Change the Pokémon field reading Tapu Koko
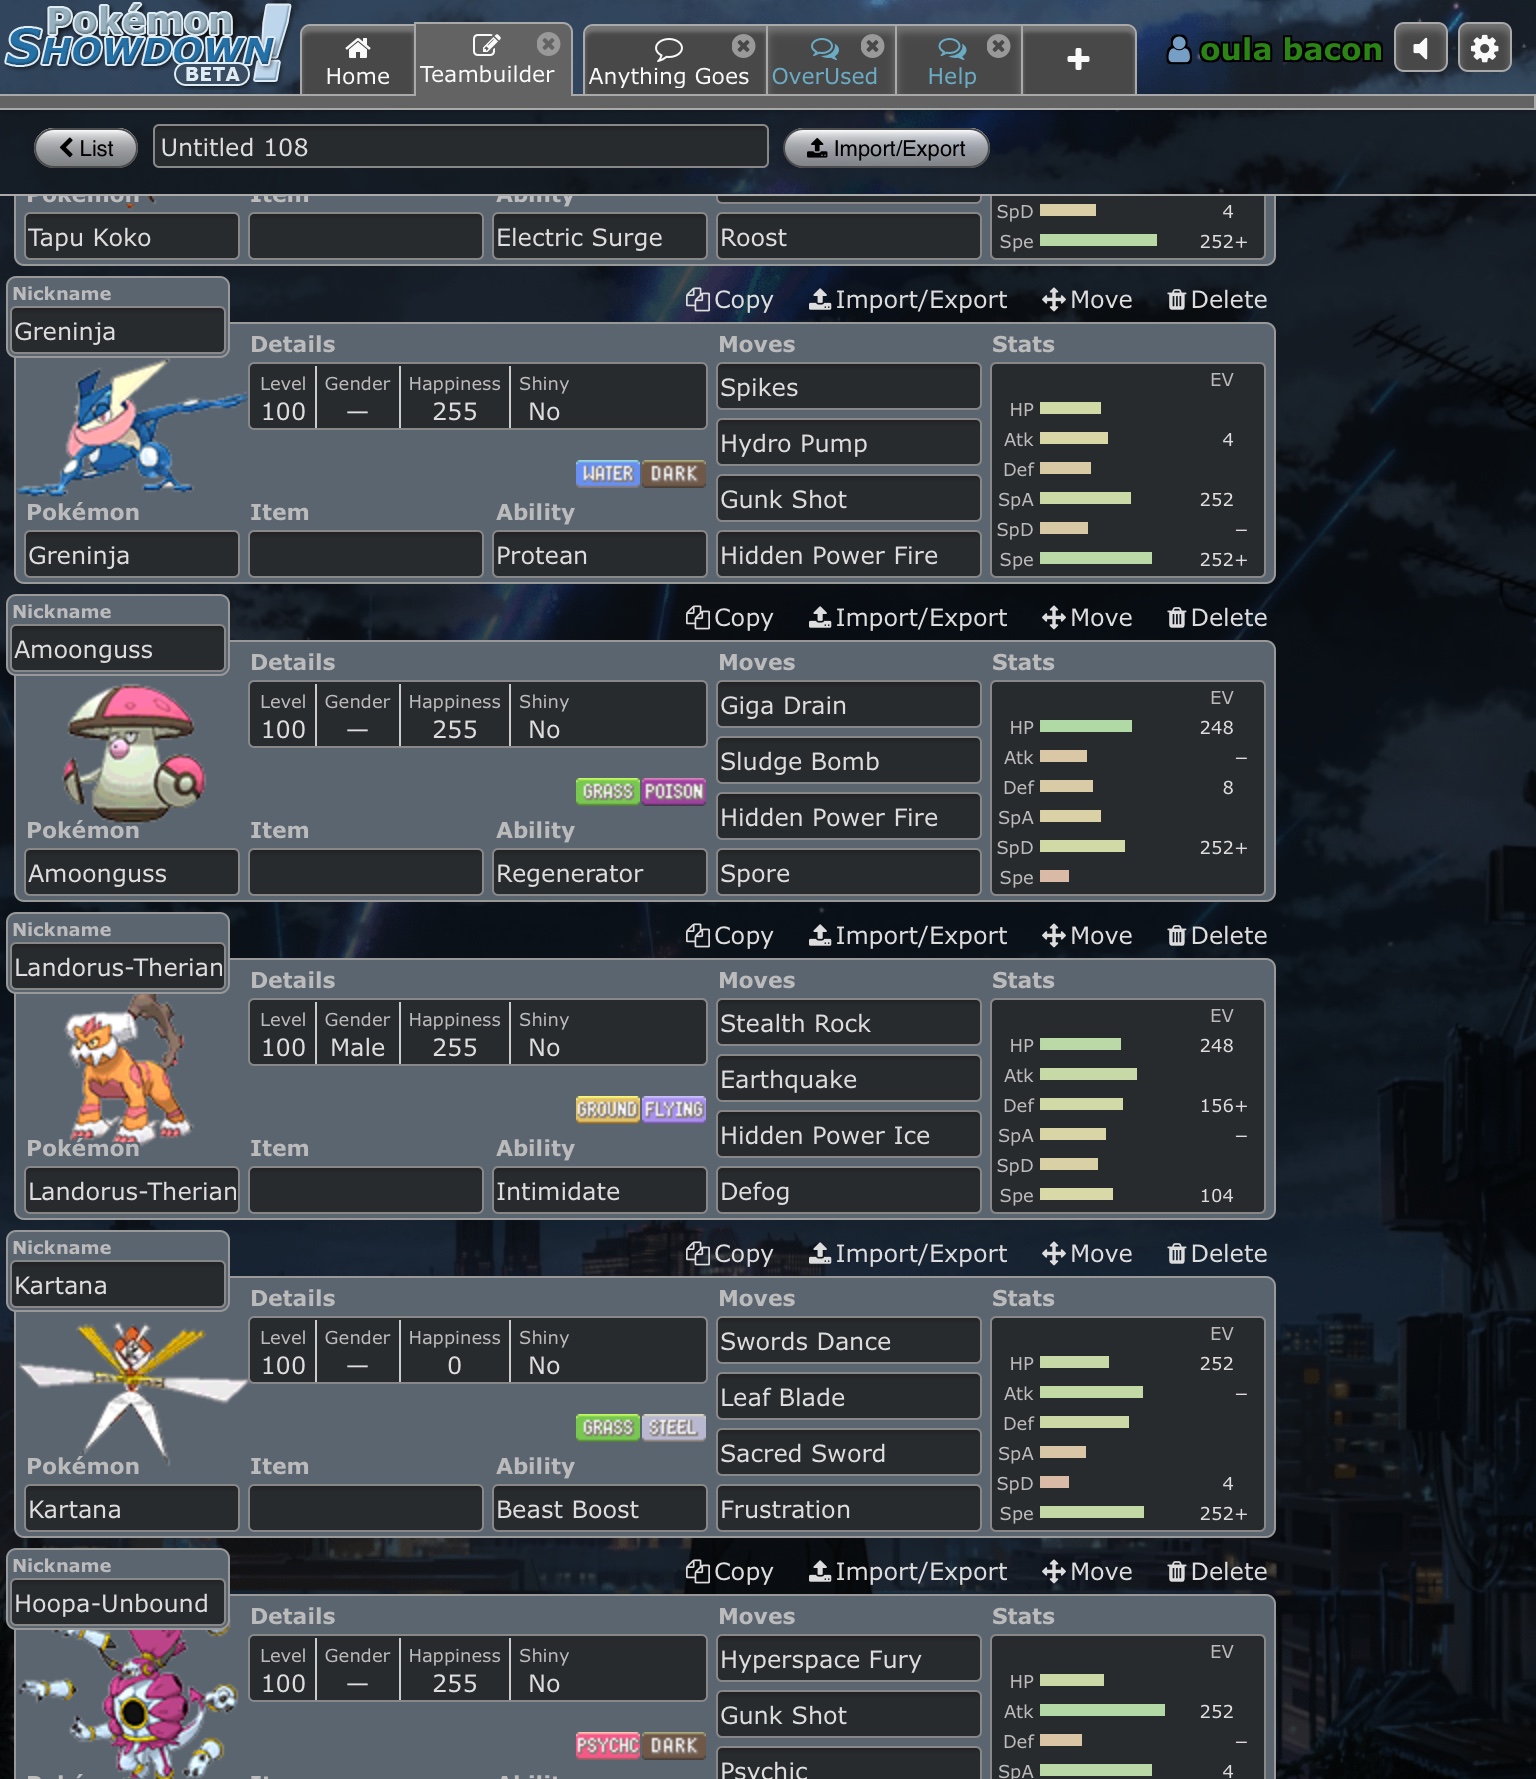 (132, 237)
